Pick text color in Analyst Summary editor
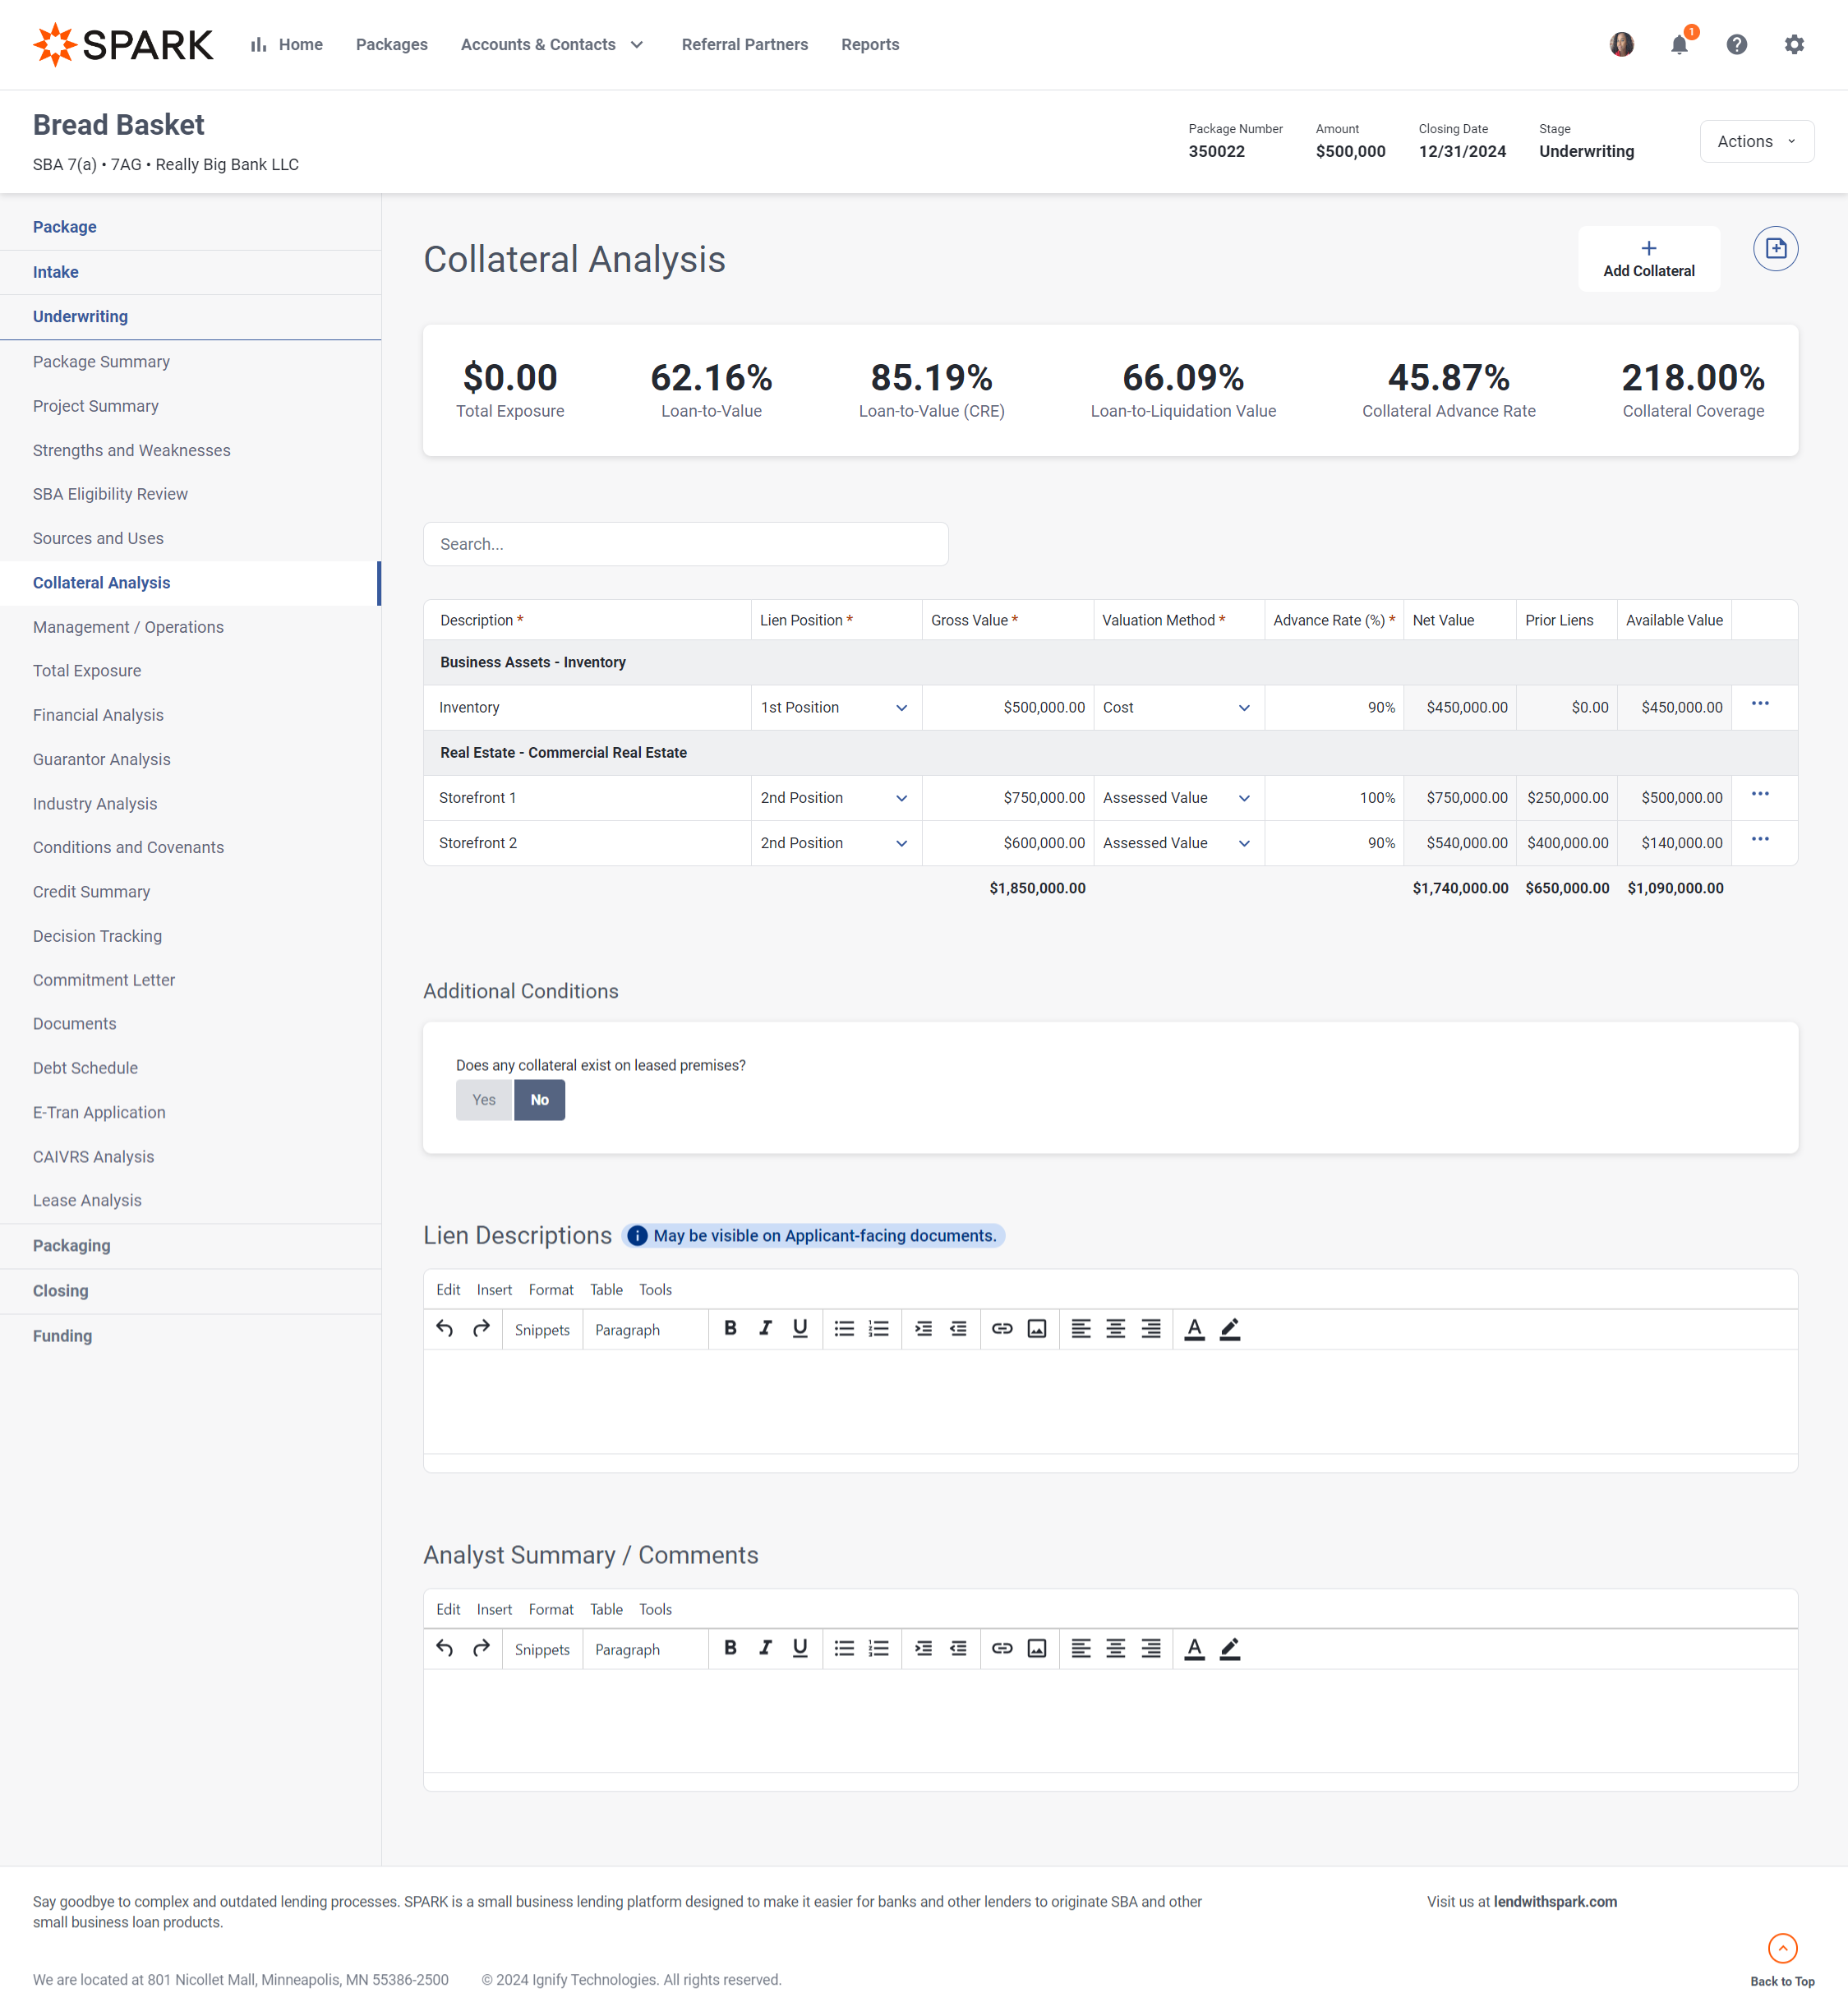This screenshot has height=2016, width=1848. 1194,1649
